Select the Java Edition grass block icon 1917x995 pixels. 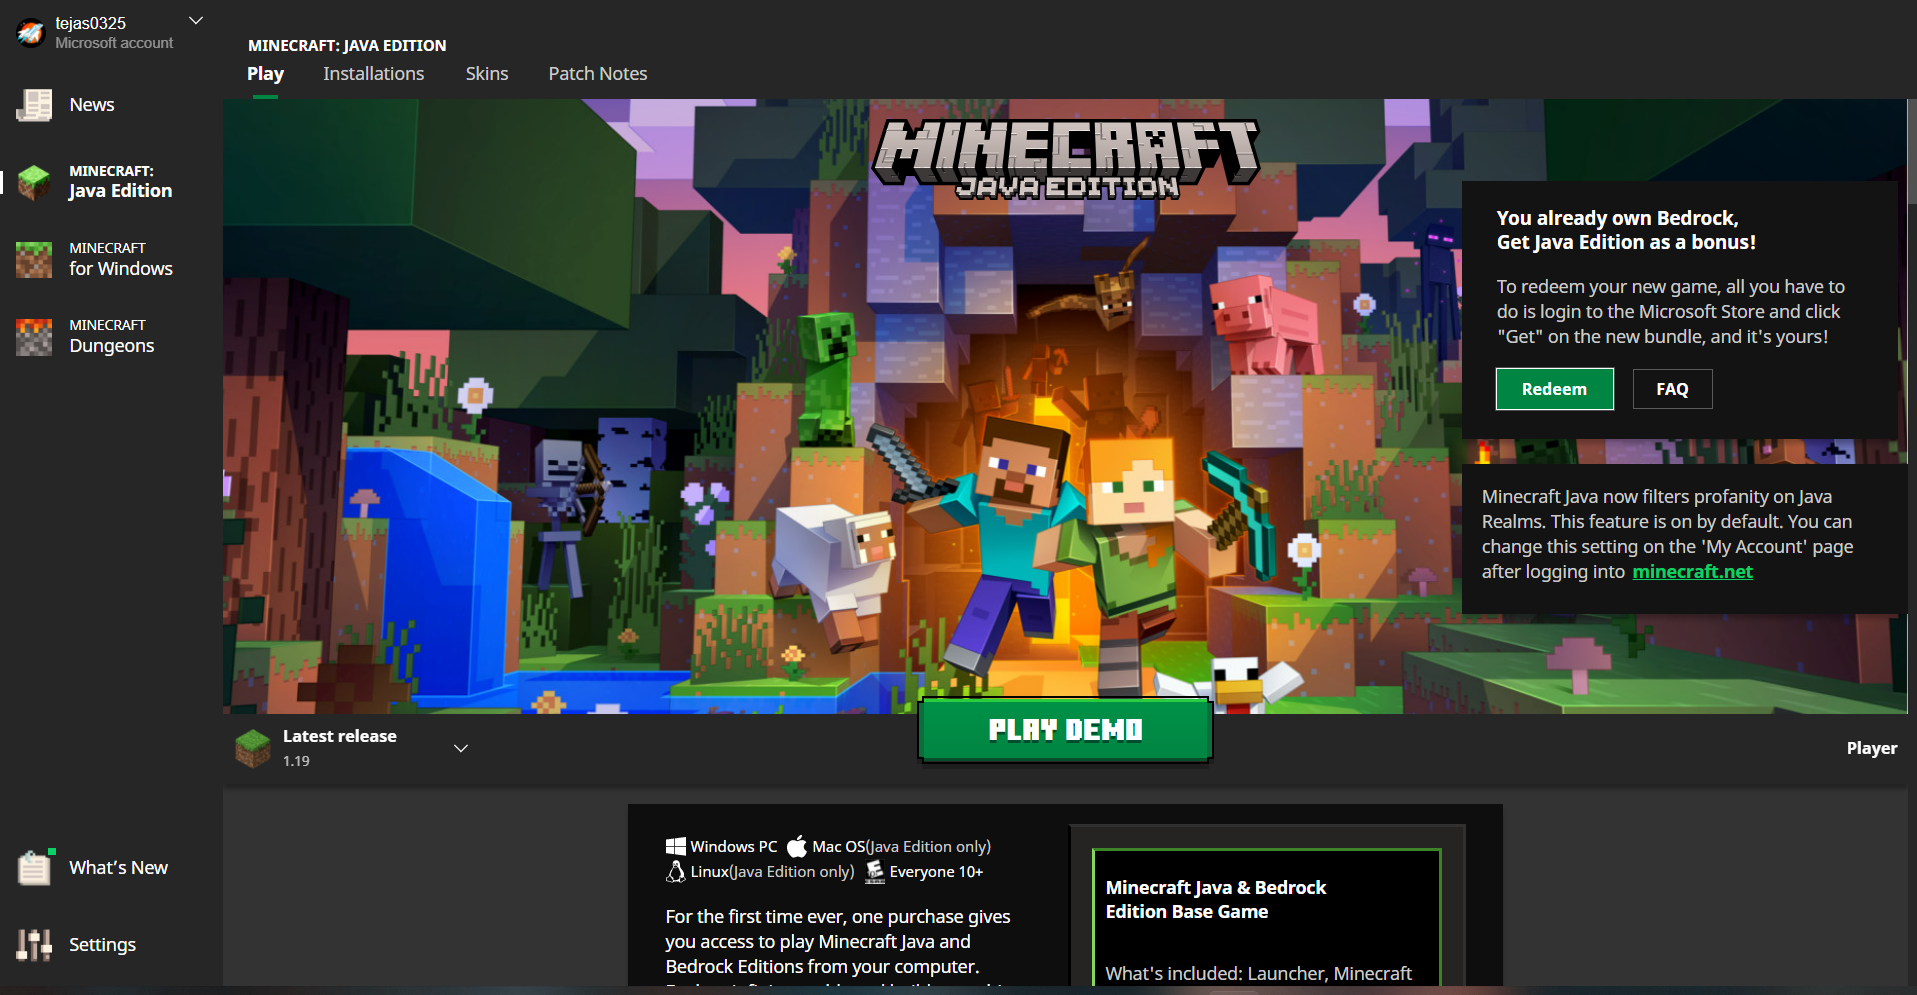click(34, 182)
